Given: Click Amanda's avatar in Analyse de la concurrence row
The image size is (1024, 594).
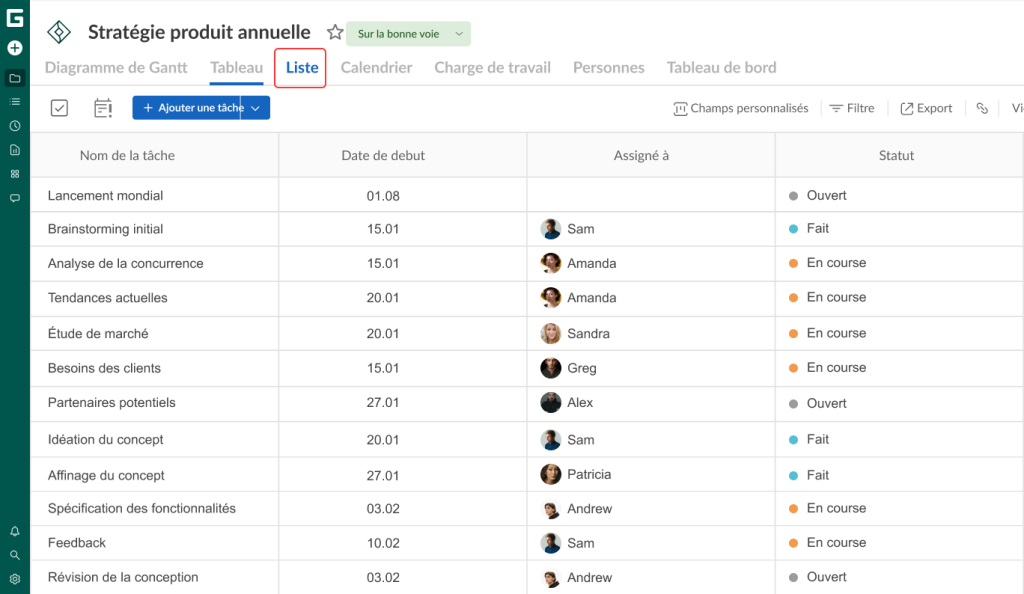Looking at the screenshot, I should pyautogui.click(x=551, y=263).
